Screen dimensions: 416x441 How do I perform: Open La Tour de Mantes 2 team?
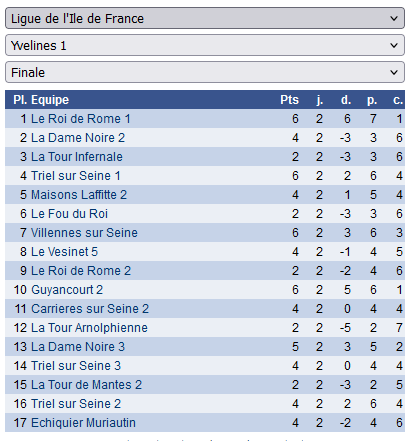click(87, 385)
